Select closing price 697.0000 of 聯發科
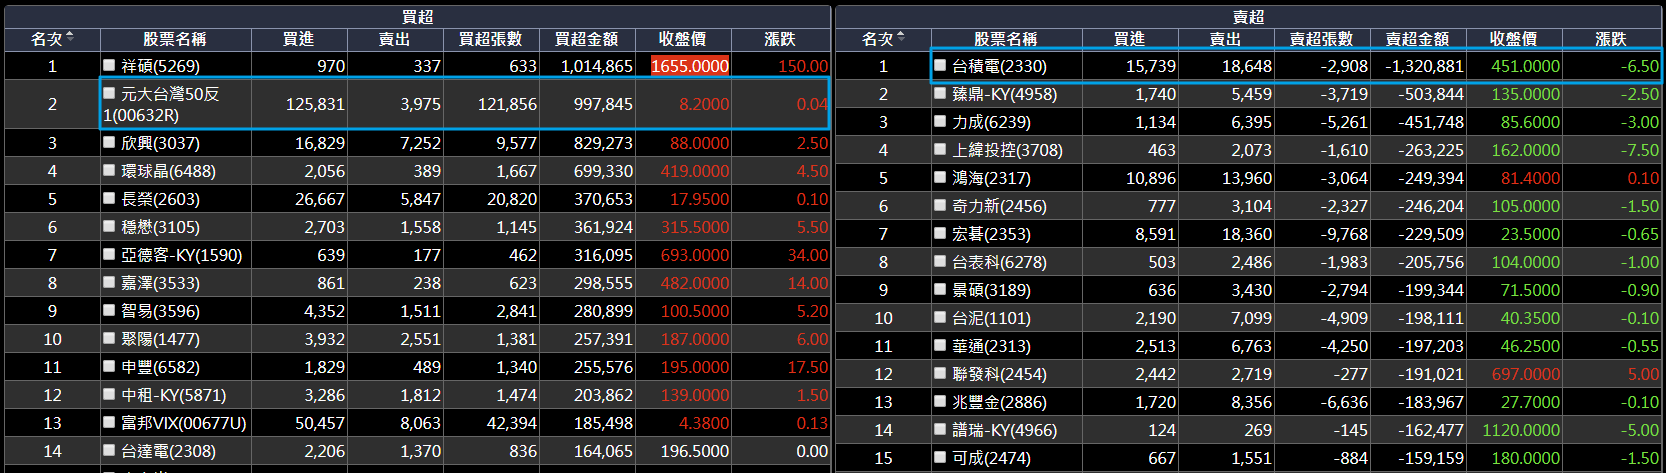 1525,374
